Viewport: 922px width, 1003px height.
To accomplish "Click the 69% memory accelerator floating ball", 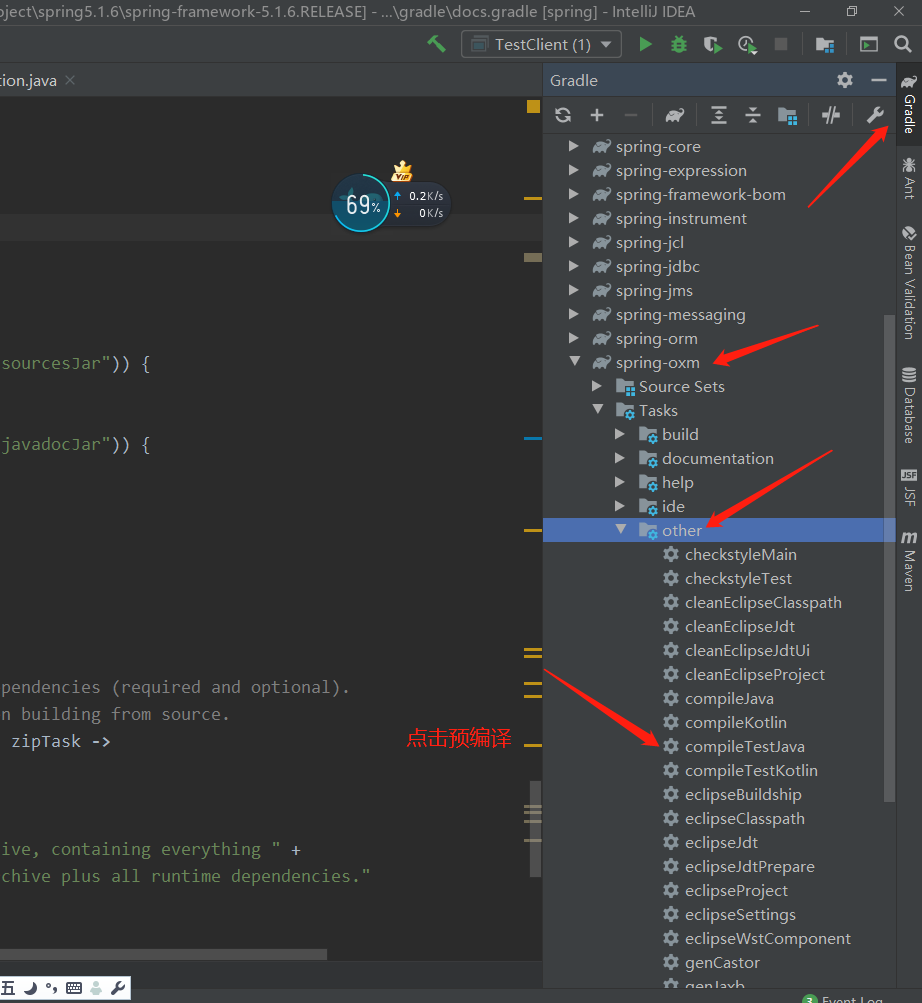I will (x=361, y=203).
